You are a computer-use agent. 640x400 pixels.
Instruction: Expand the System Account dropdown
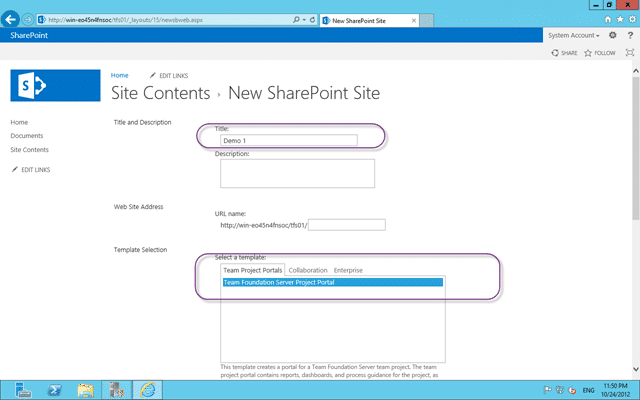(573, 36)
